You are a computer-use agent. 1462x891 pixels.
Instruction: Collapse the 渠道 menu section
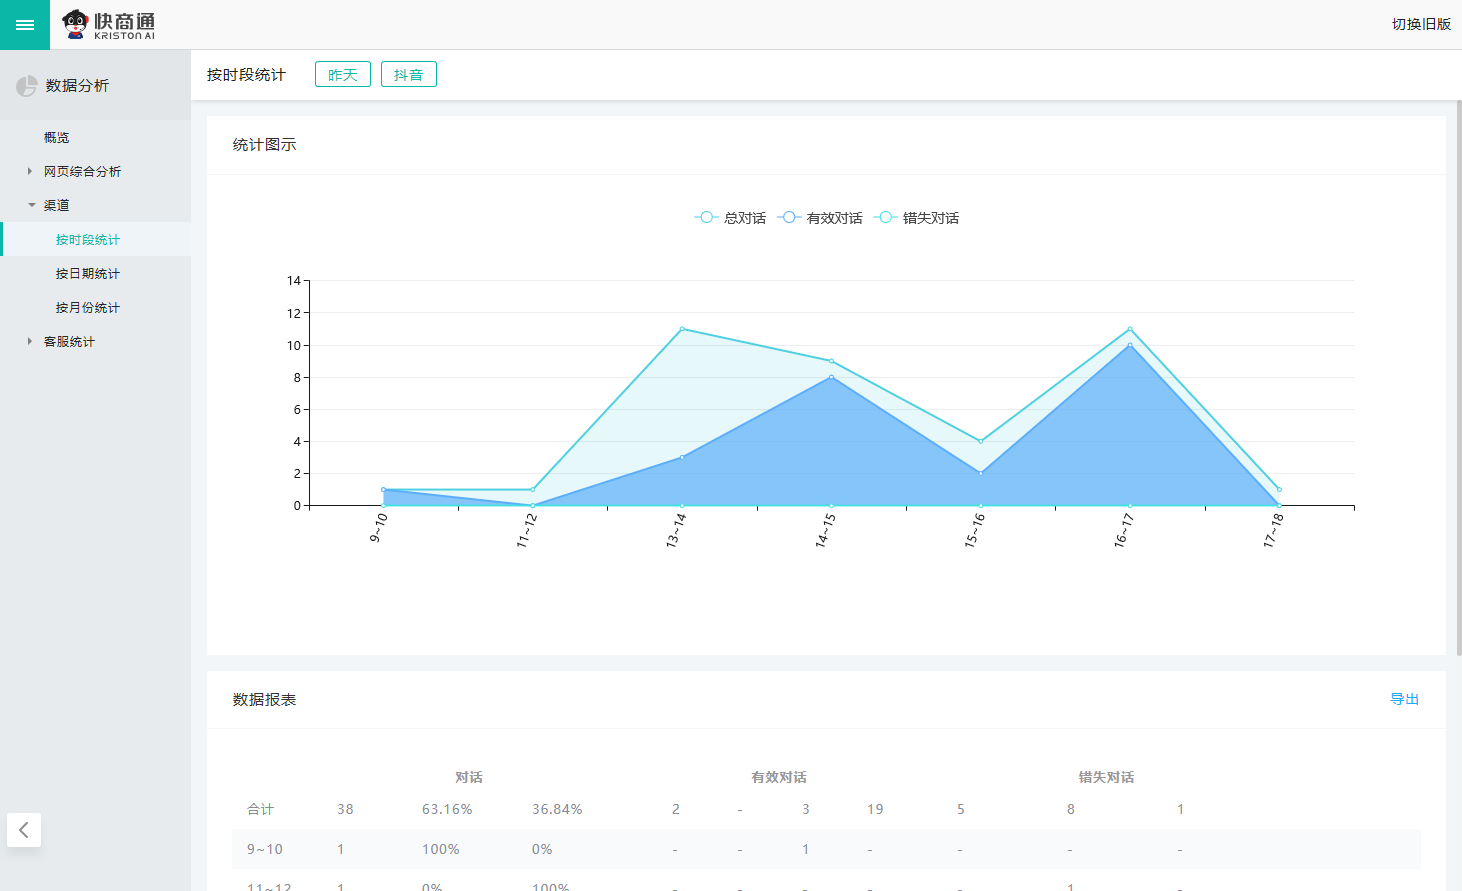tap(56, 206)
